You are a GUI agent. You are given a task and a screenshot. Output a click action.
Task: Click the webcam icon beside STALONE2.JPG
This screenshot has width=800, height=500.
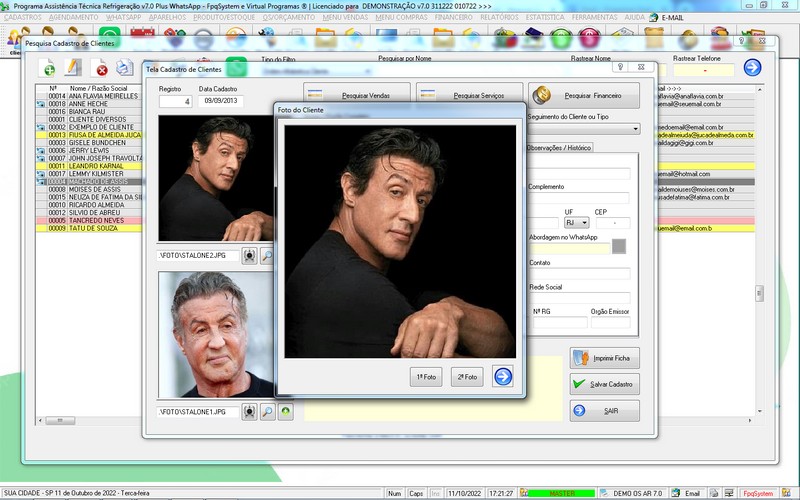[249, 256]
